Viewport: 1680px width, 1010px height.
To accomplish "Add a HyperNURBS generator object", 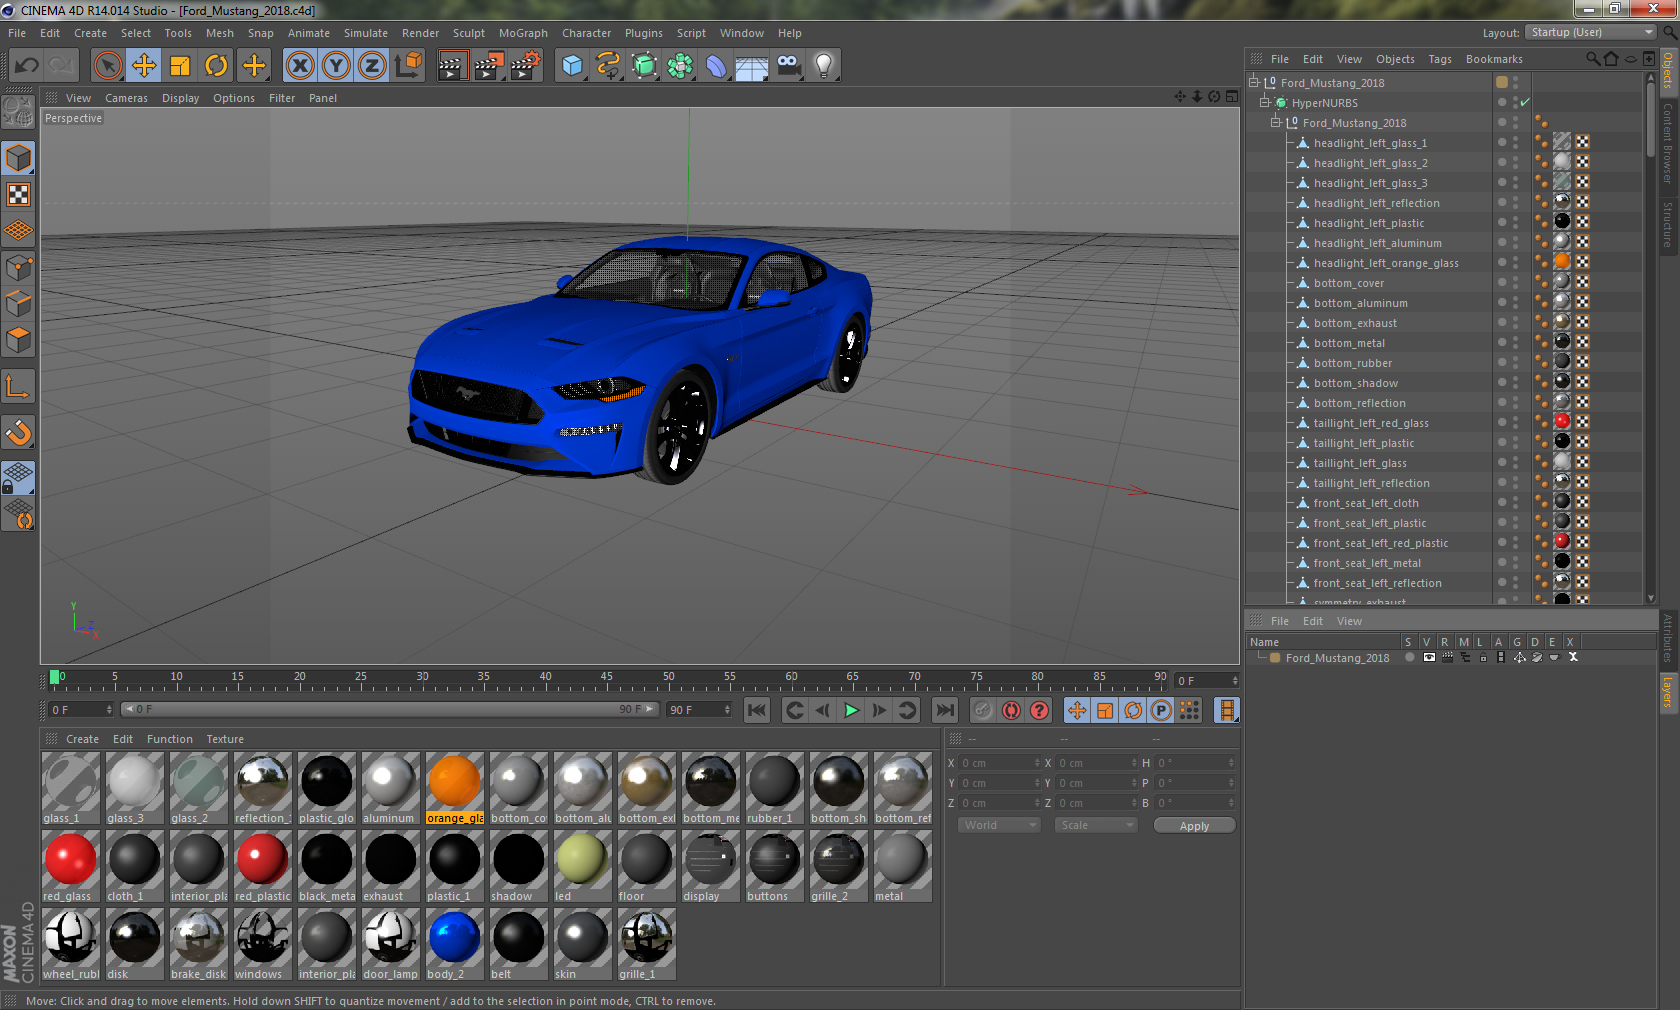I will coord(644,66).
